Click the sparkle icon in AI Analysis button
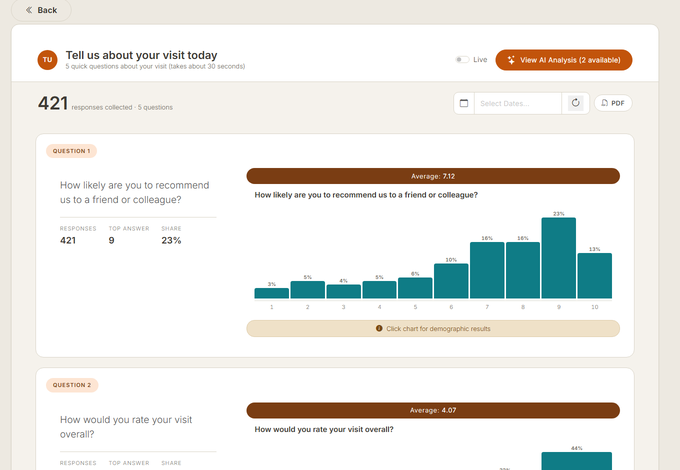The width and height of the screenshot is (680, 470). pos(511,60)
